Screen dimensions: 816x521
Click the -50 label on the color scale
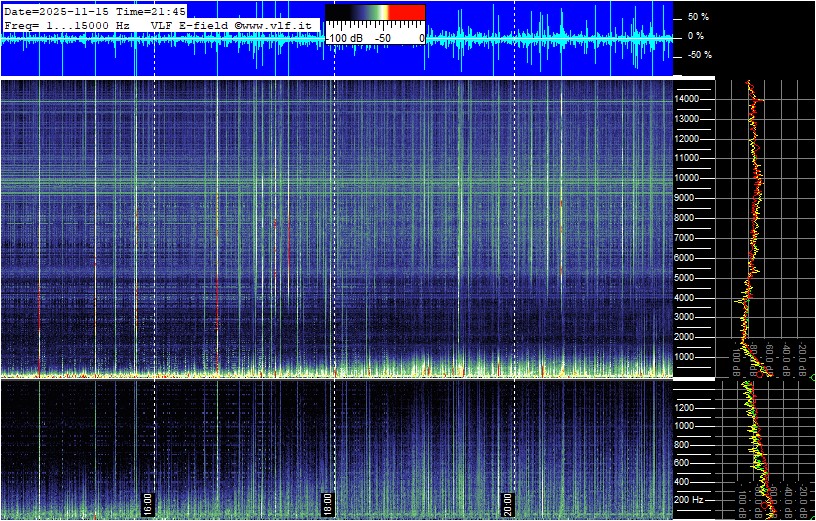[x=383, y=37]
